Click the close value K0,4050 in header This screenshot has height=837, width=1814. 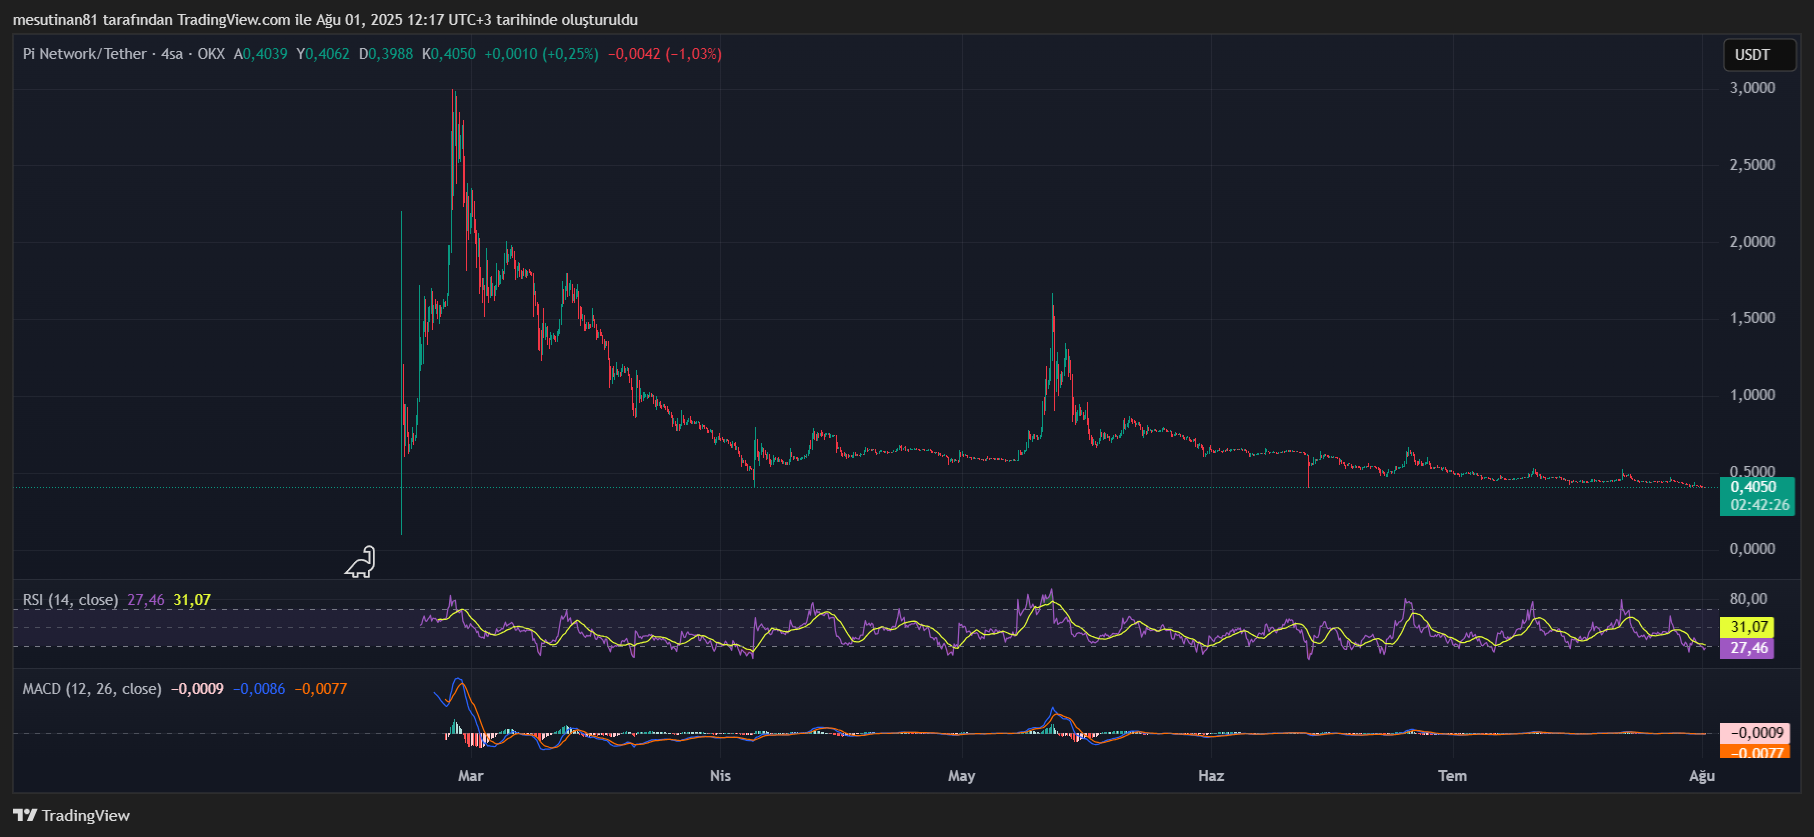coord(449,54)
